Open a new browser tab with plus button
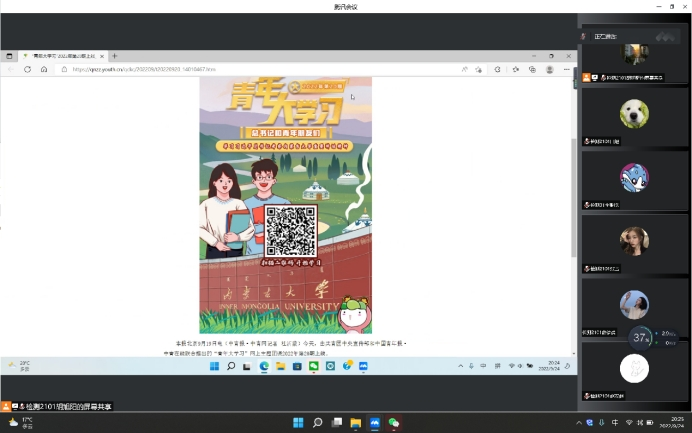 (115, 56)
